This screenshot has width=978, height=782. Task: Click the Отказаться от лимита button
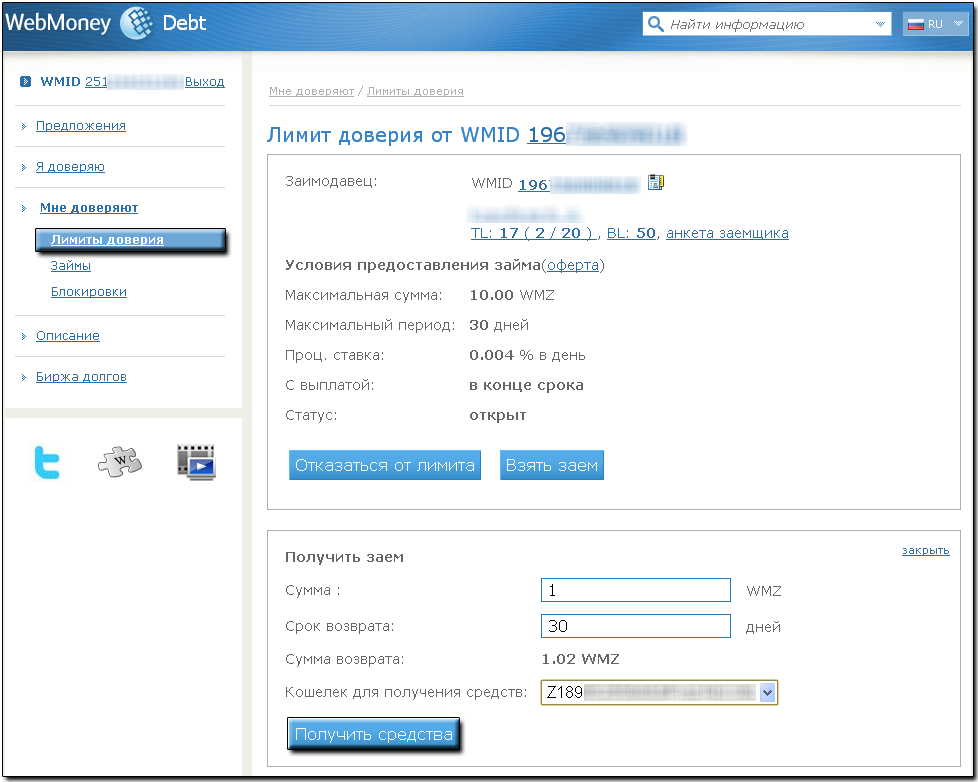tap(385, 465)
